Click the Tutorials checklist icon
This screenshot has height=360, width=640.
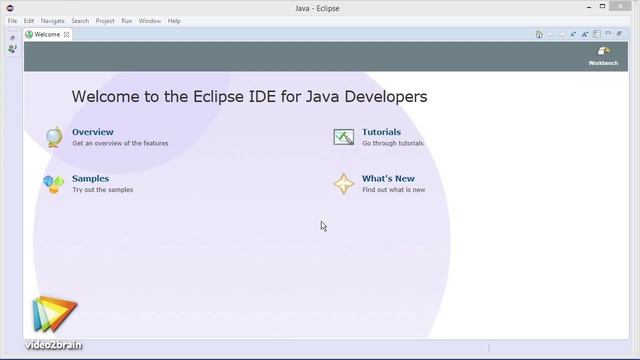(x=344, y=137)
